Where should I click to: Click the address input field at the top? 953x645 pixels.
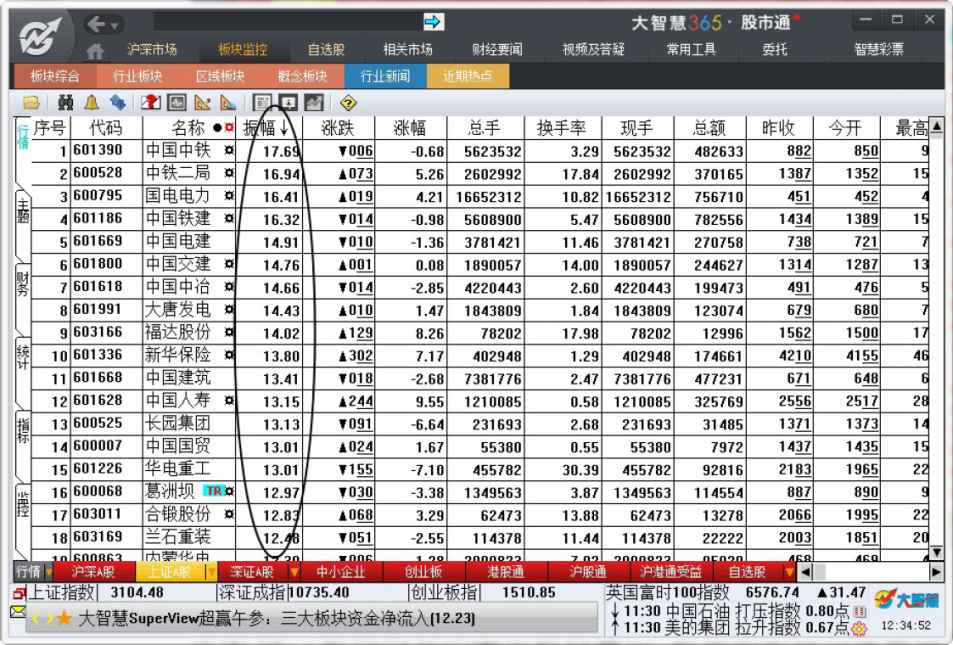(x=287, y=22)
